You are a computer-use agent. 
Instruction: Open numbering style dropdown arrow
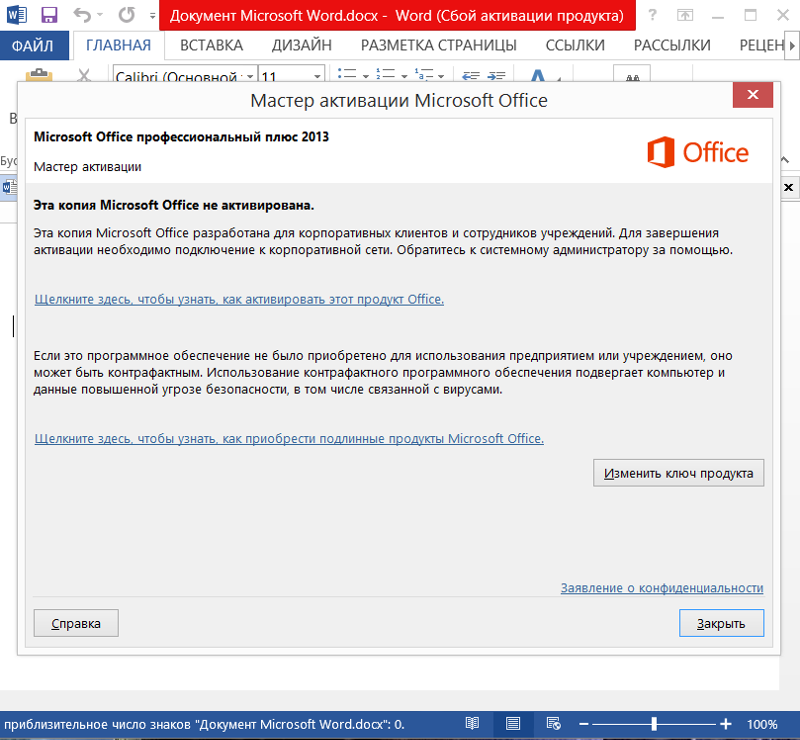(x=404, y=76)
